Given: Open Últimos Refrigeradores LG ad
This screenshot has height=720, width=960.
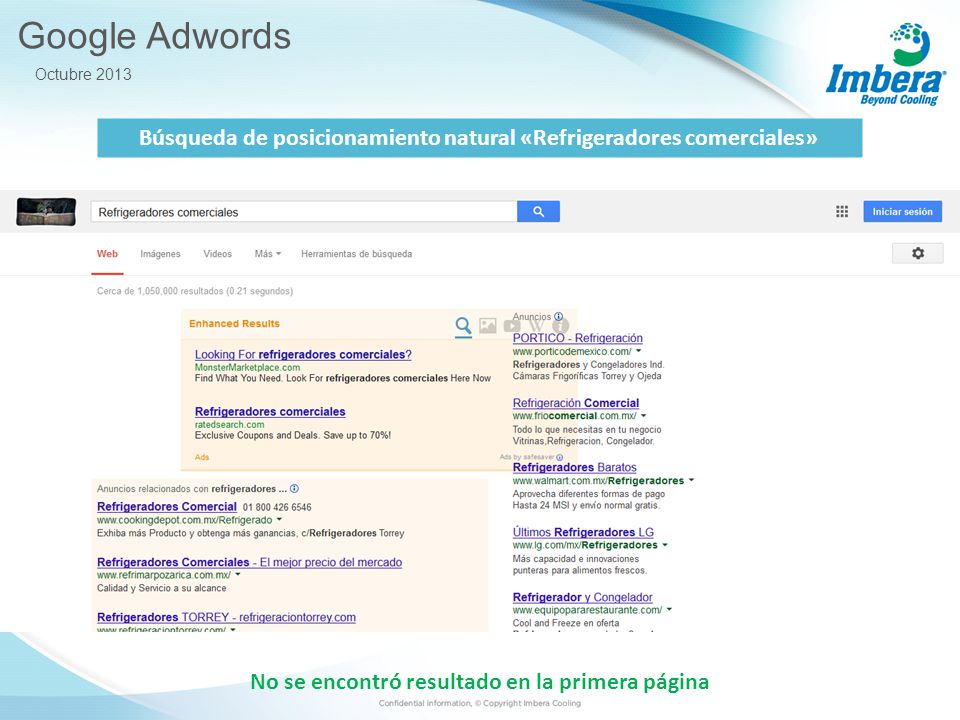Looking at the screenshot, I should 583,532.
